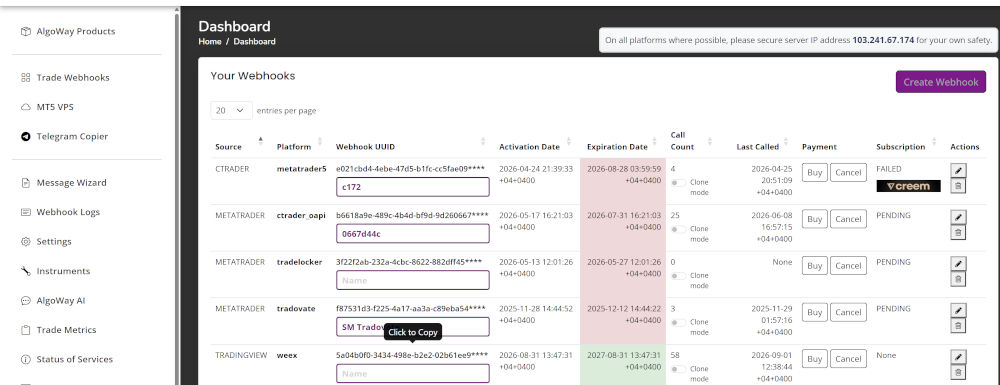Viewport: 1000px width, 385px height.
Task: Open the entries per page dropdown
Action: tap(231, 110)
